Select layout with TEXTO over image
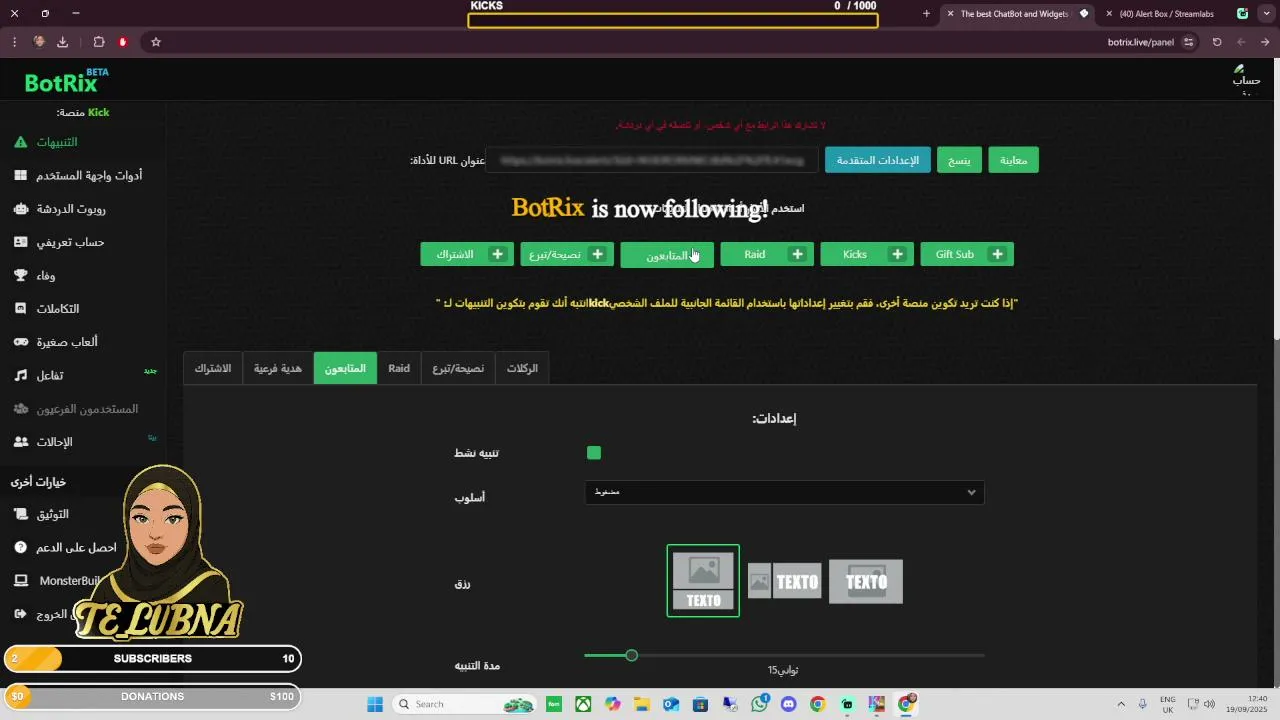1280x720 pixels. point(866,581)
